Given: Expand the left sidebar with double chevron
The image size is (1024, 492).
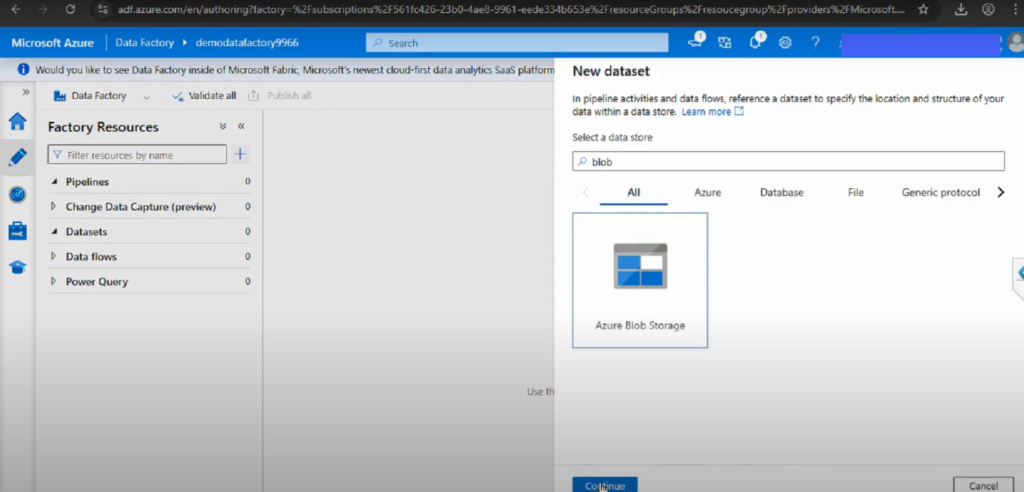Looking at the screenshot, I should (26, 92).
